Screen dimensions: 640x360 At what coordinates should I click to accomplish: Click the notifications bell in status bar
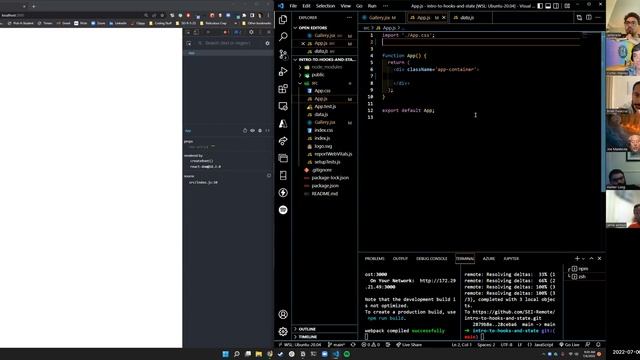pyautogui.click(x=598, y=345)
